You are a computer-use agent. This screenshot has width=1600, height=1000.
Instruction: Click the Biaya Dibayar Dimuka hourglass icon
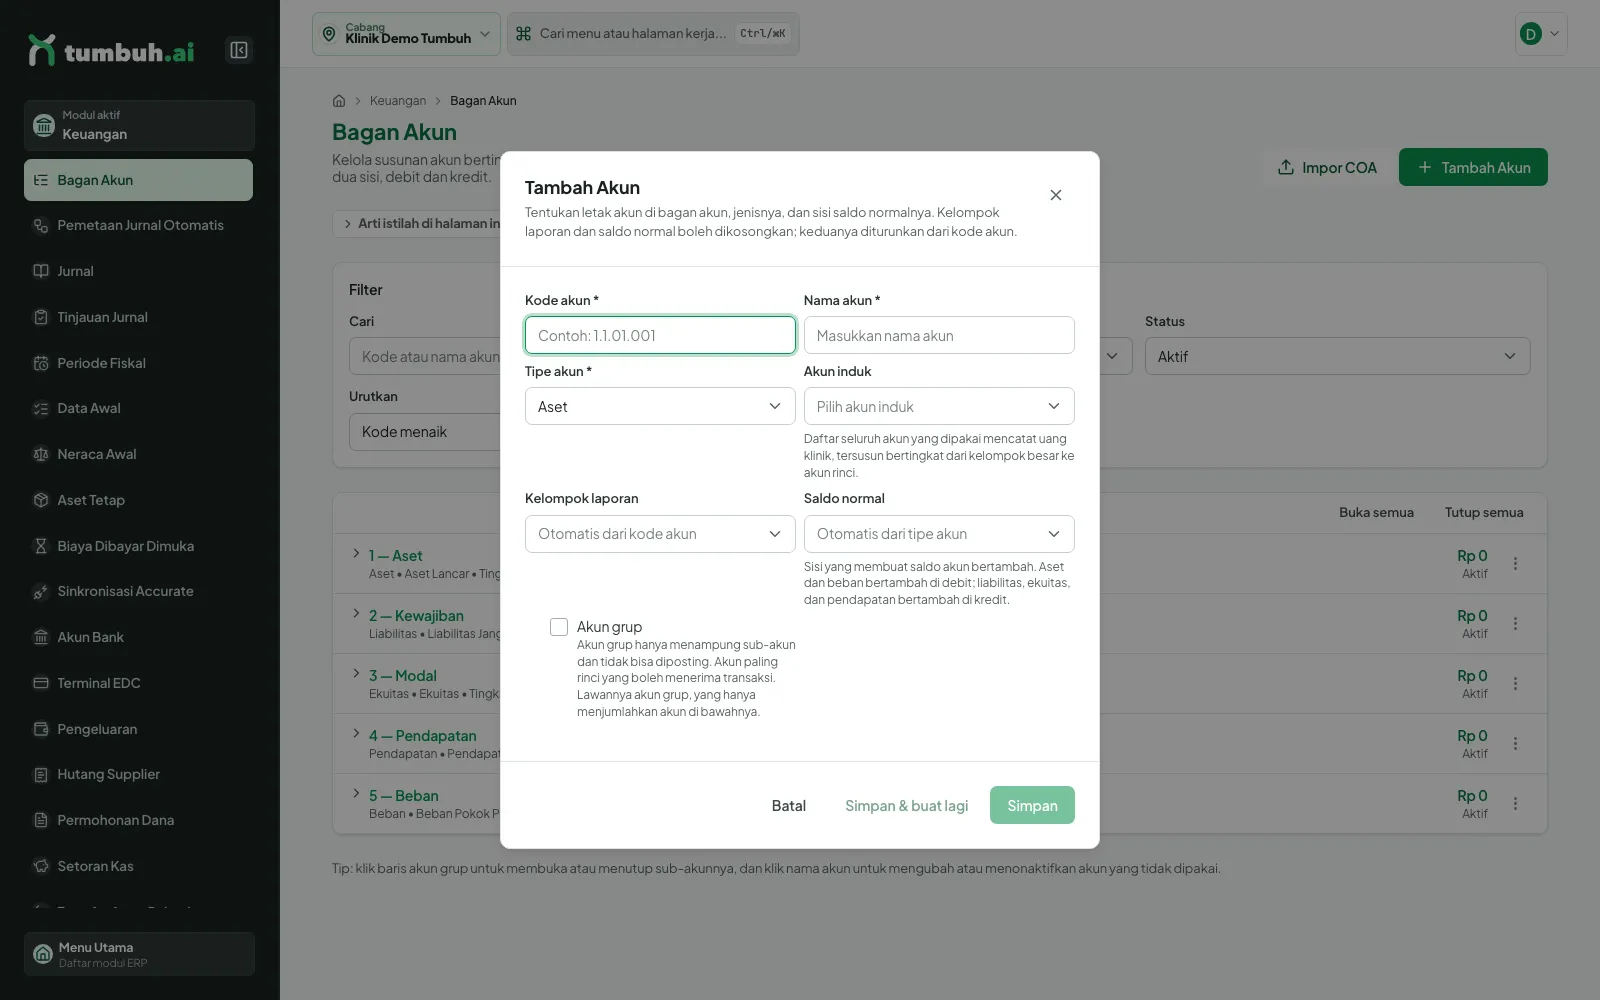(41, 546)
